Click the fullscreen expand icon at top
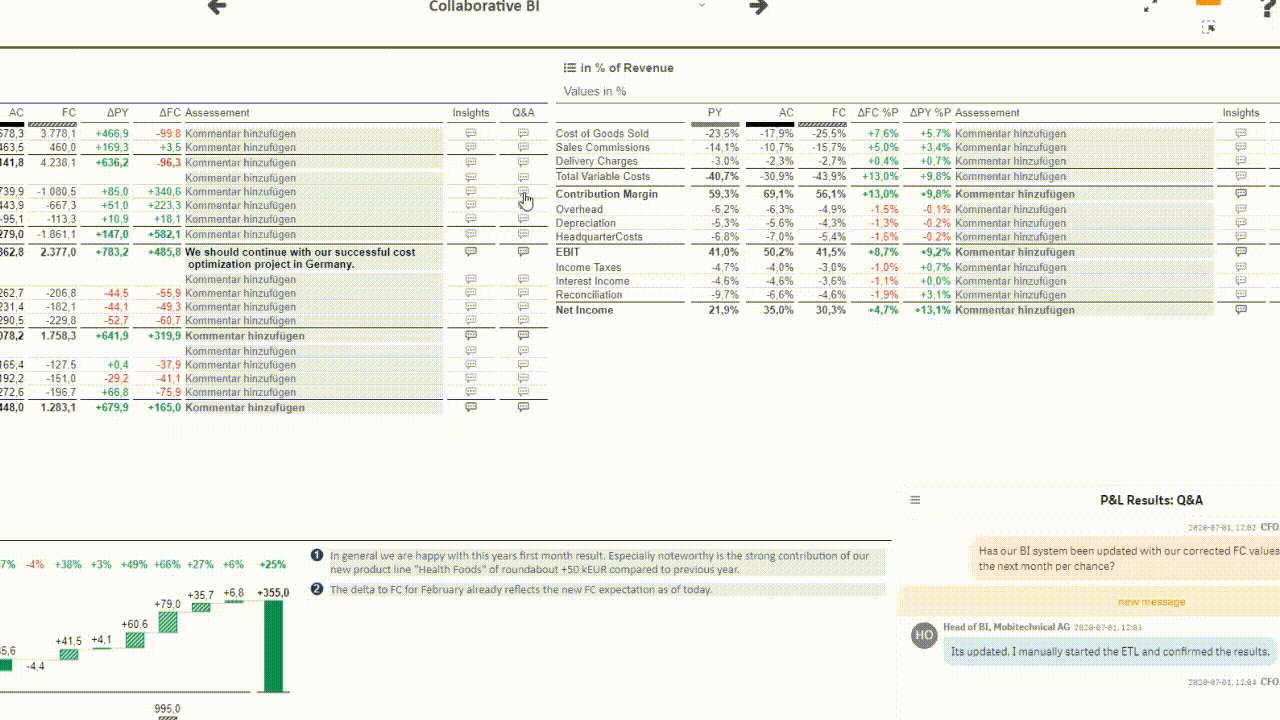 1150,6
